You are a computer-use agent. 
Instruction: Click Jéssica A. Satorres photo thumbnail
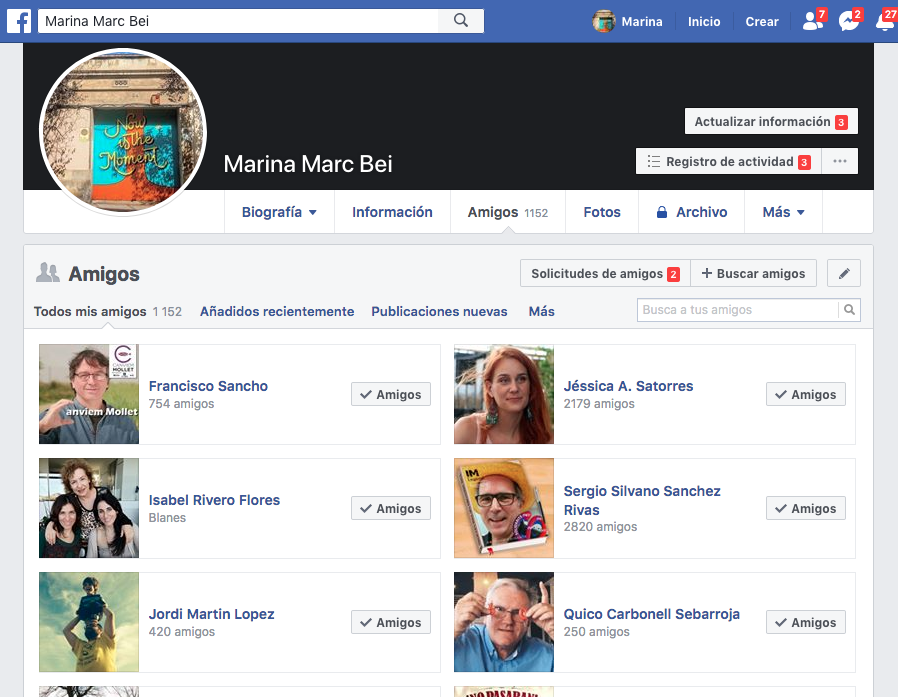tap(504, 394)
